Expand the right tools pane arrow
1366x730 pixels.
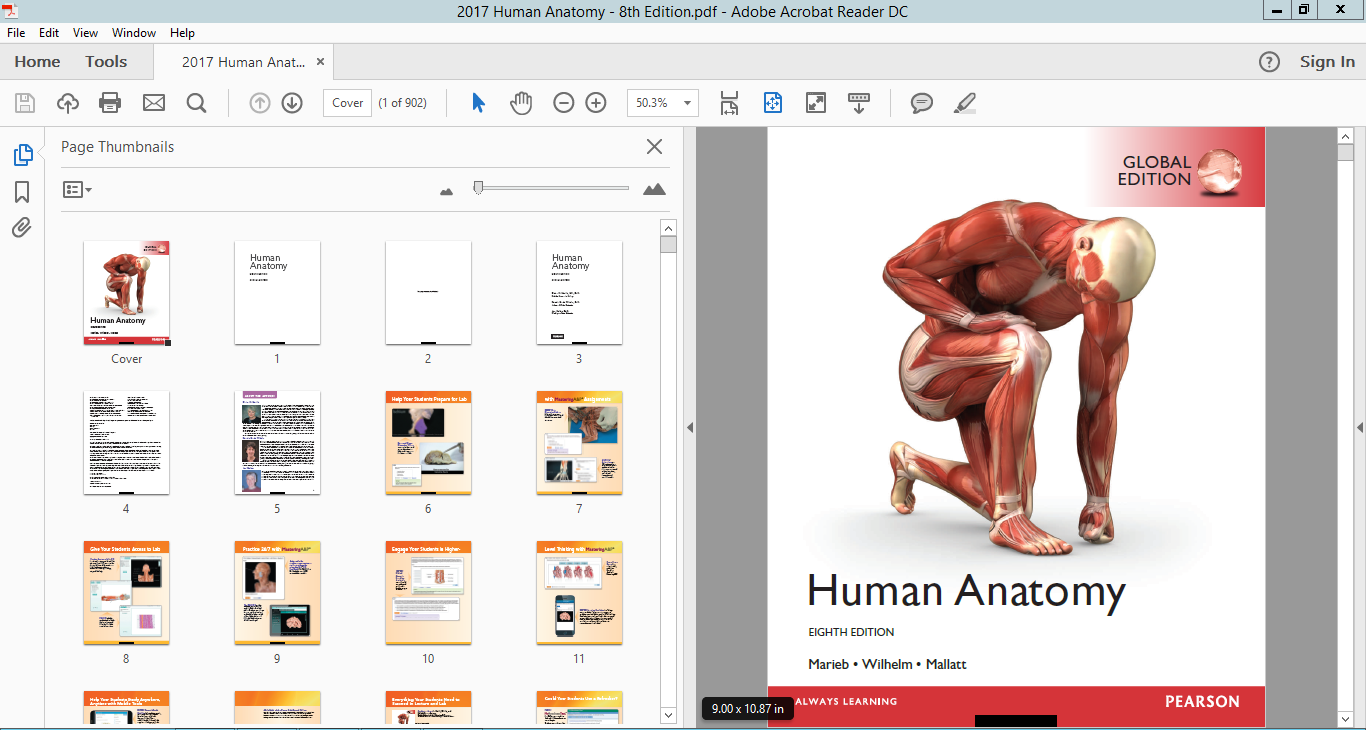click(x=1360, y=428)
